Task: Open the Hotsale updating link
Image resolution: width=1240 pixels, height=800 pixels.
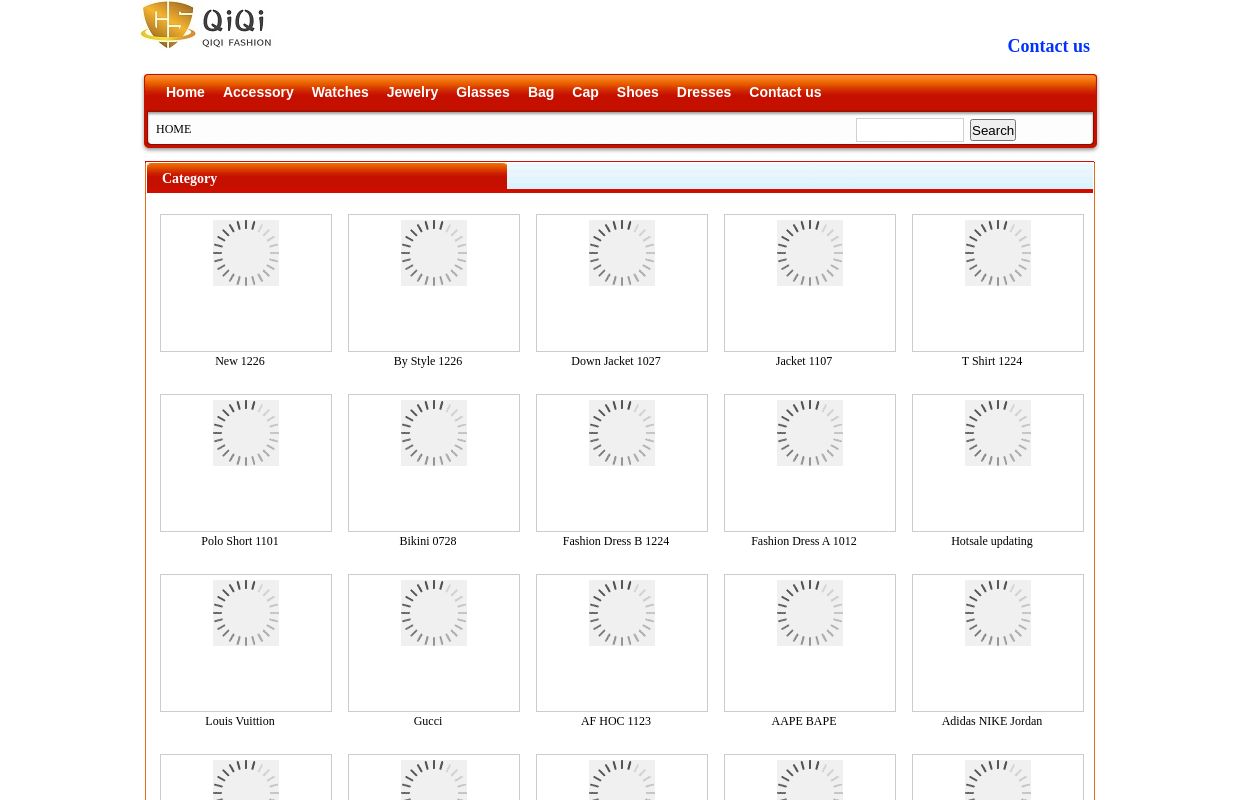Action: pyautogui.click(x=992, y=541)
